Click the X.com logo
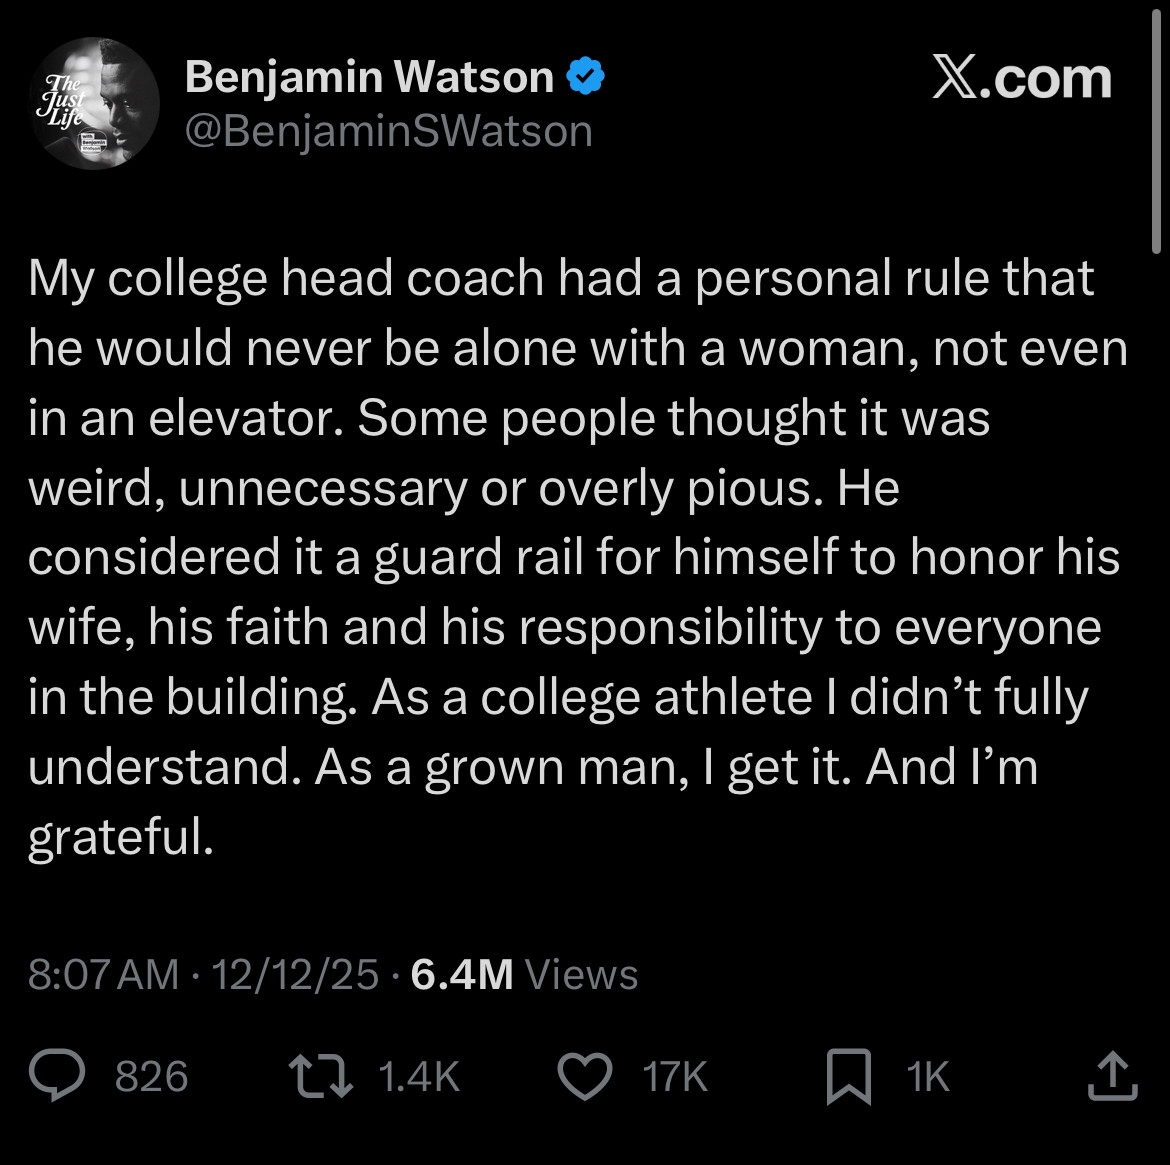This screenshot has width=1170, height=1165. 1020,80
